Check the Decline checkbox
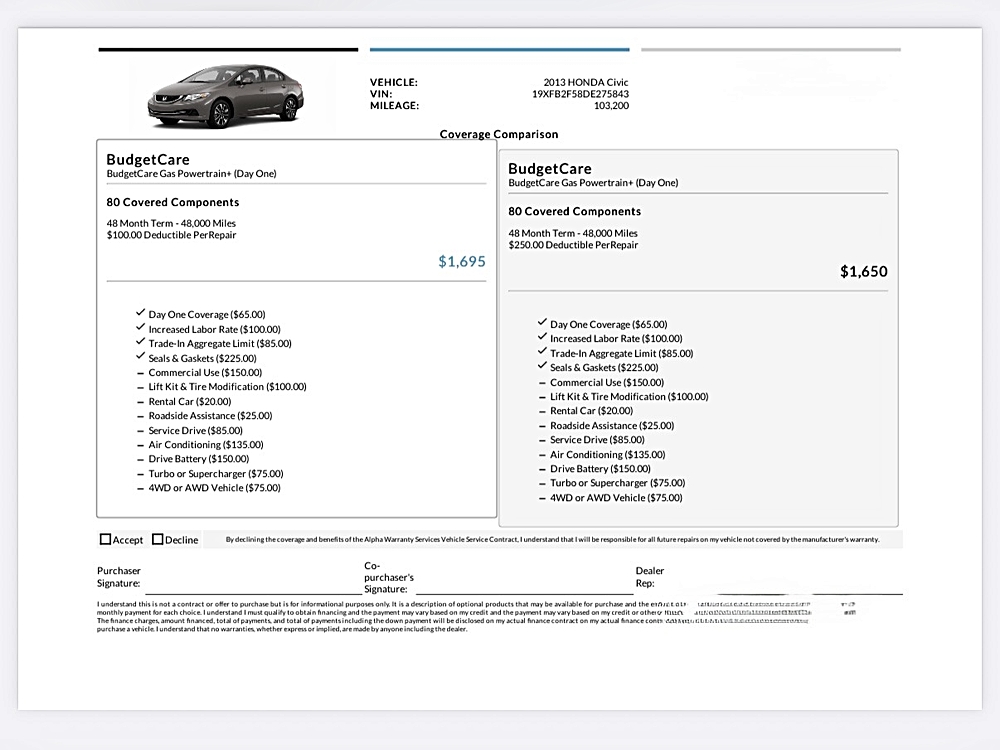This screenshot has height=750, width=1000. (x=158, y=540)
